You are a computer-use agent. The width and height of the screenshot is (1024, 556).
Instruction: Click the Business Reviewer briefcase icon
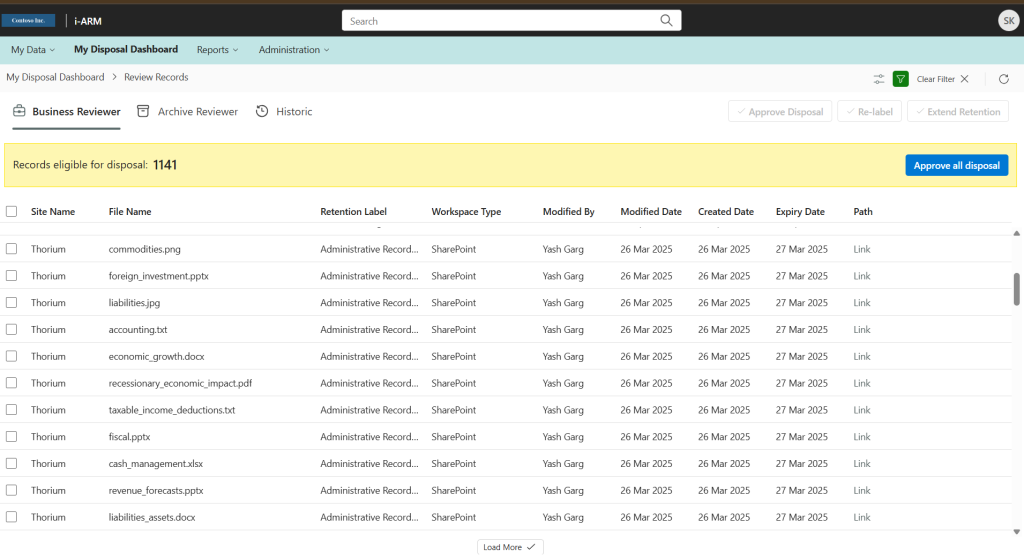point(19,111)
